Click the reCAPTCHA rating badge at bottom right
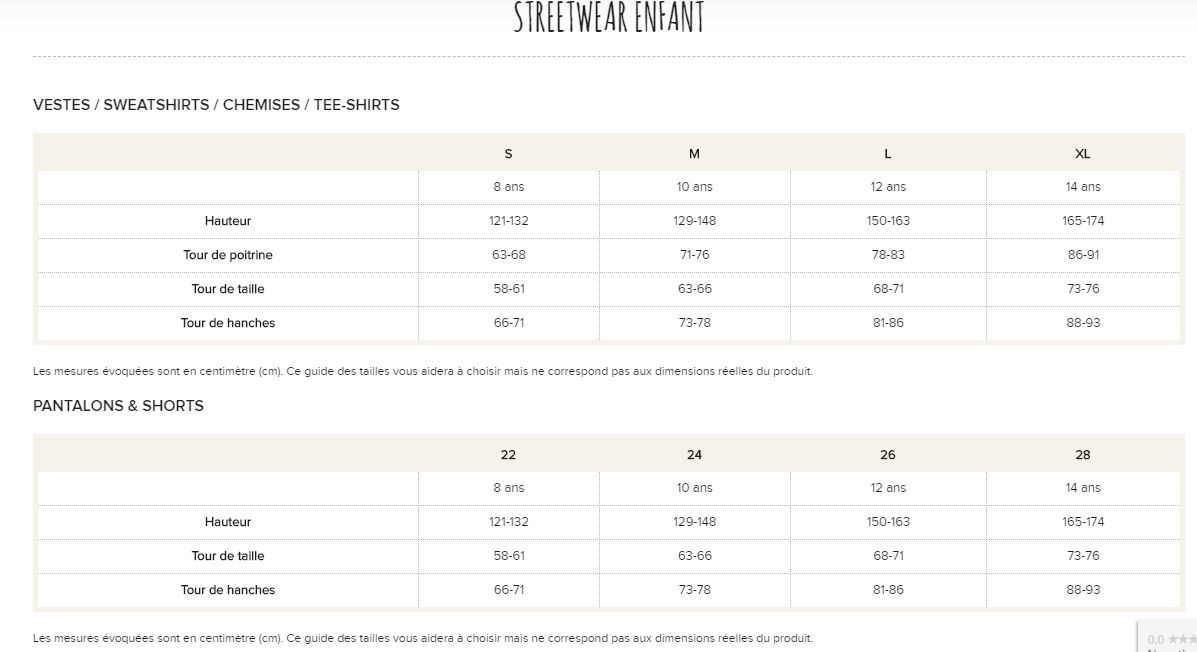 (1170, 637)
